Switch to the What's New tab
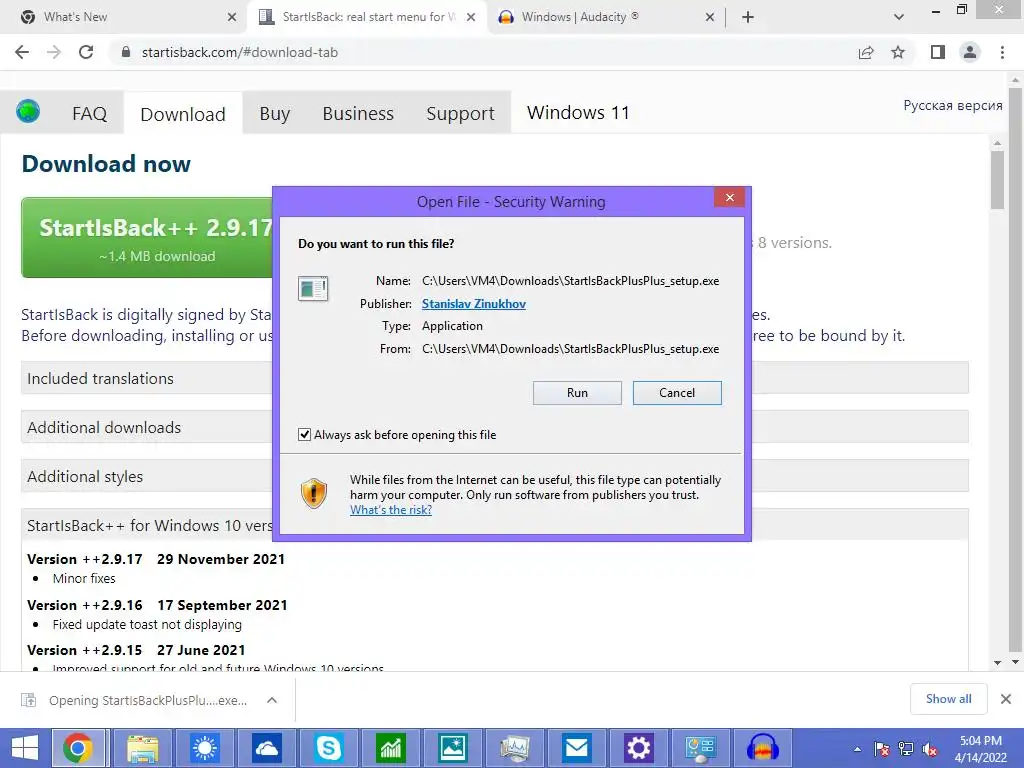Image resolution: width=1024 pixels, height=768 pixels. [124, 17]
